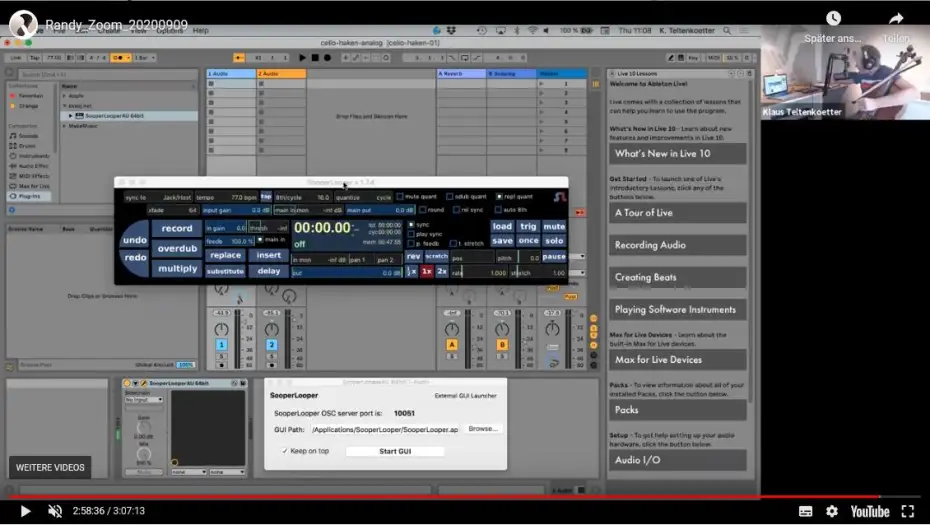Viewport: 930px width, 525px height.
Task: Click the 2x rate button
Action: 442,271
